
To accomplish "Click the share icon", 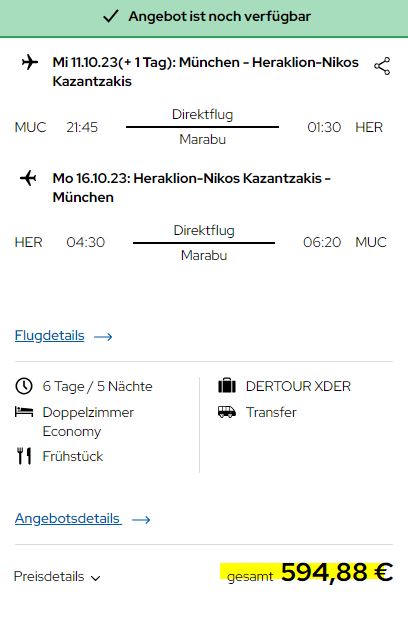I will (x=382, y=66).
